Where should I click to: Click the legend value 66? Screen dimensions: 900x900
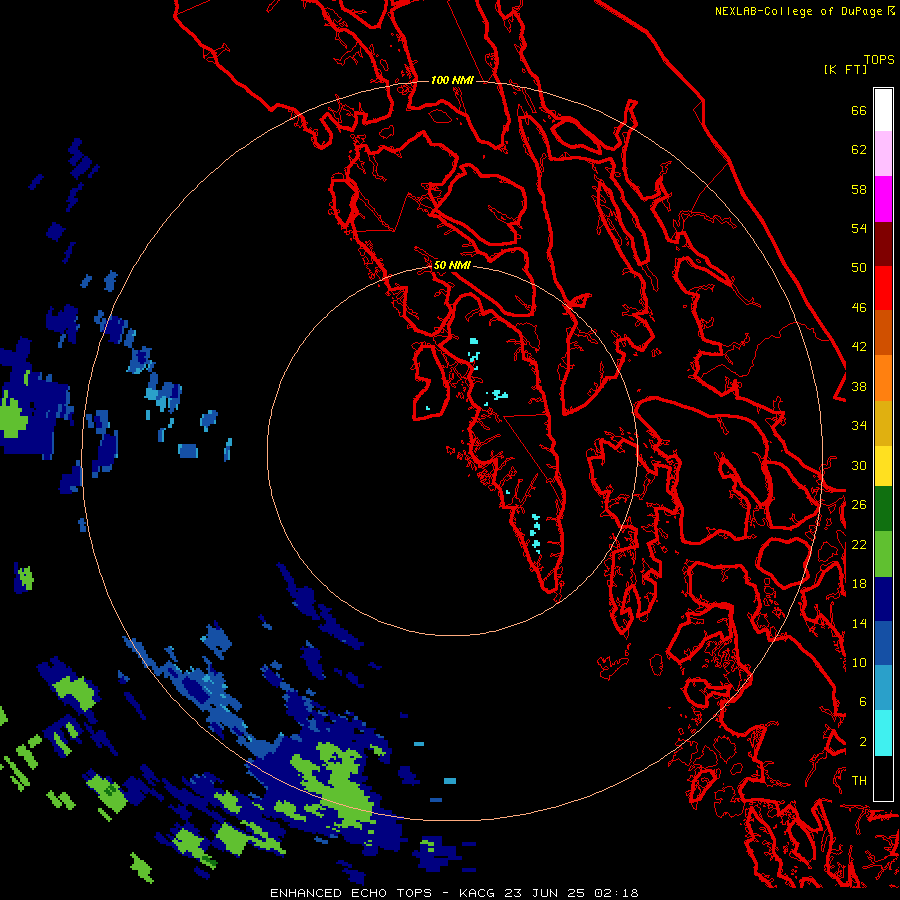[859, 110]
